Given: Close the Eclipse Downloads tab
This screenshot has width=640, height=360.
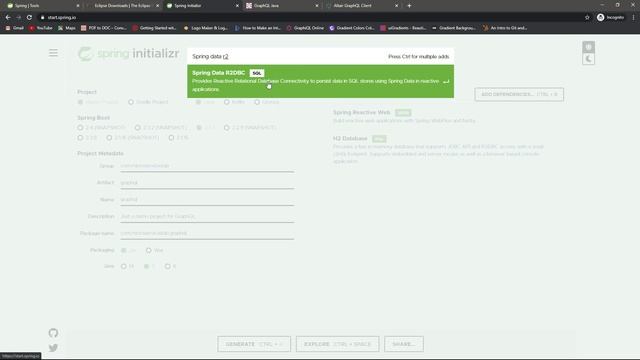Looking at the screenshot, I should point(157,6).
